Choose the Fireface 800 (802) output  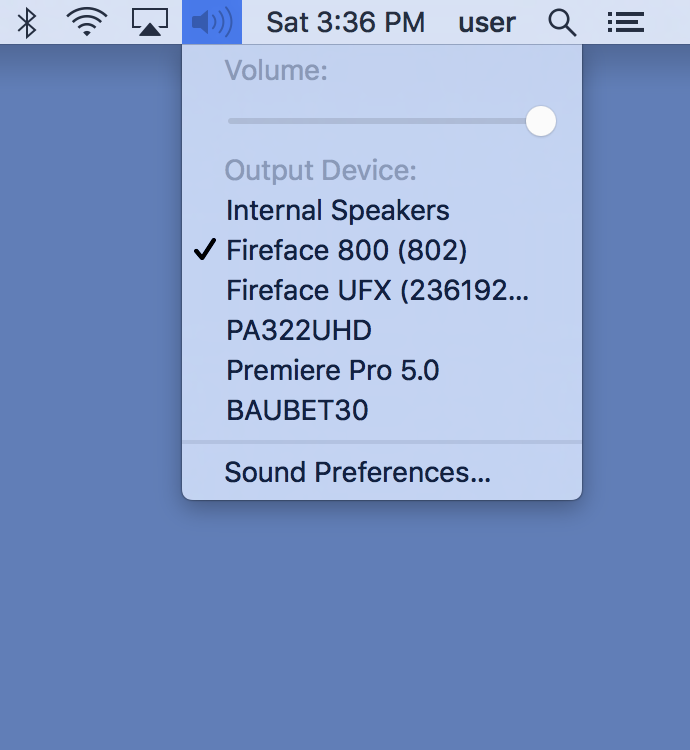coord(347,250)
